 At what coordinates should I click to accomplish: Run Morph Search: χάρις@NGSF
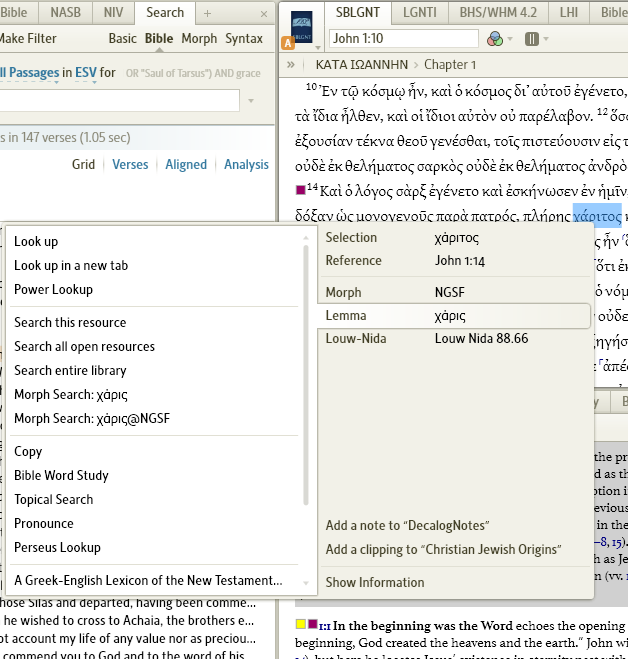[92, 419]
